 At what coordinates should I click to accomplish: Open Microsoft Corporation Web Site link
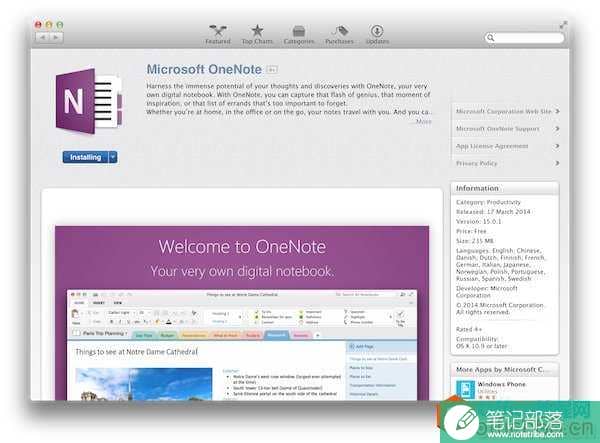point(506,111)
